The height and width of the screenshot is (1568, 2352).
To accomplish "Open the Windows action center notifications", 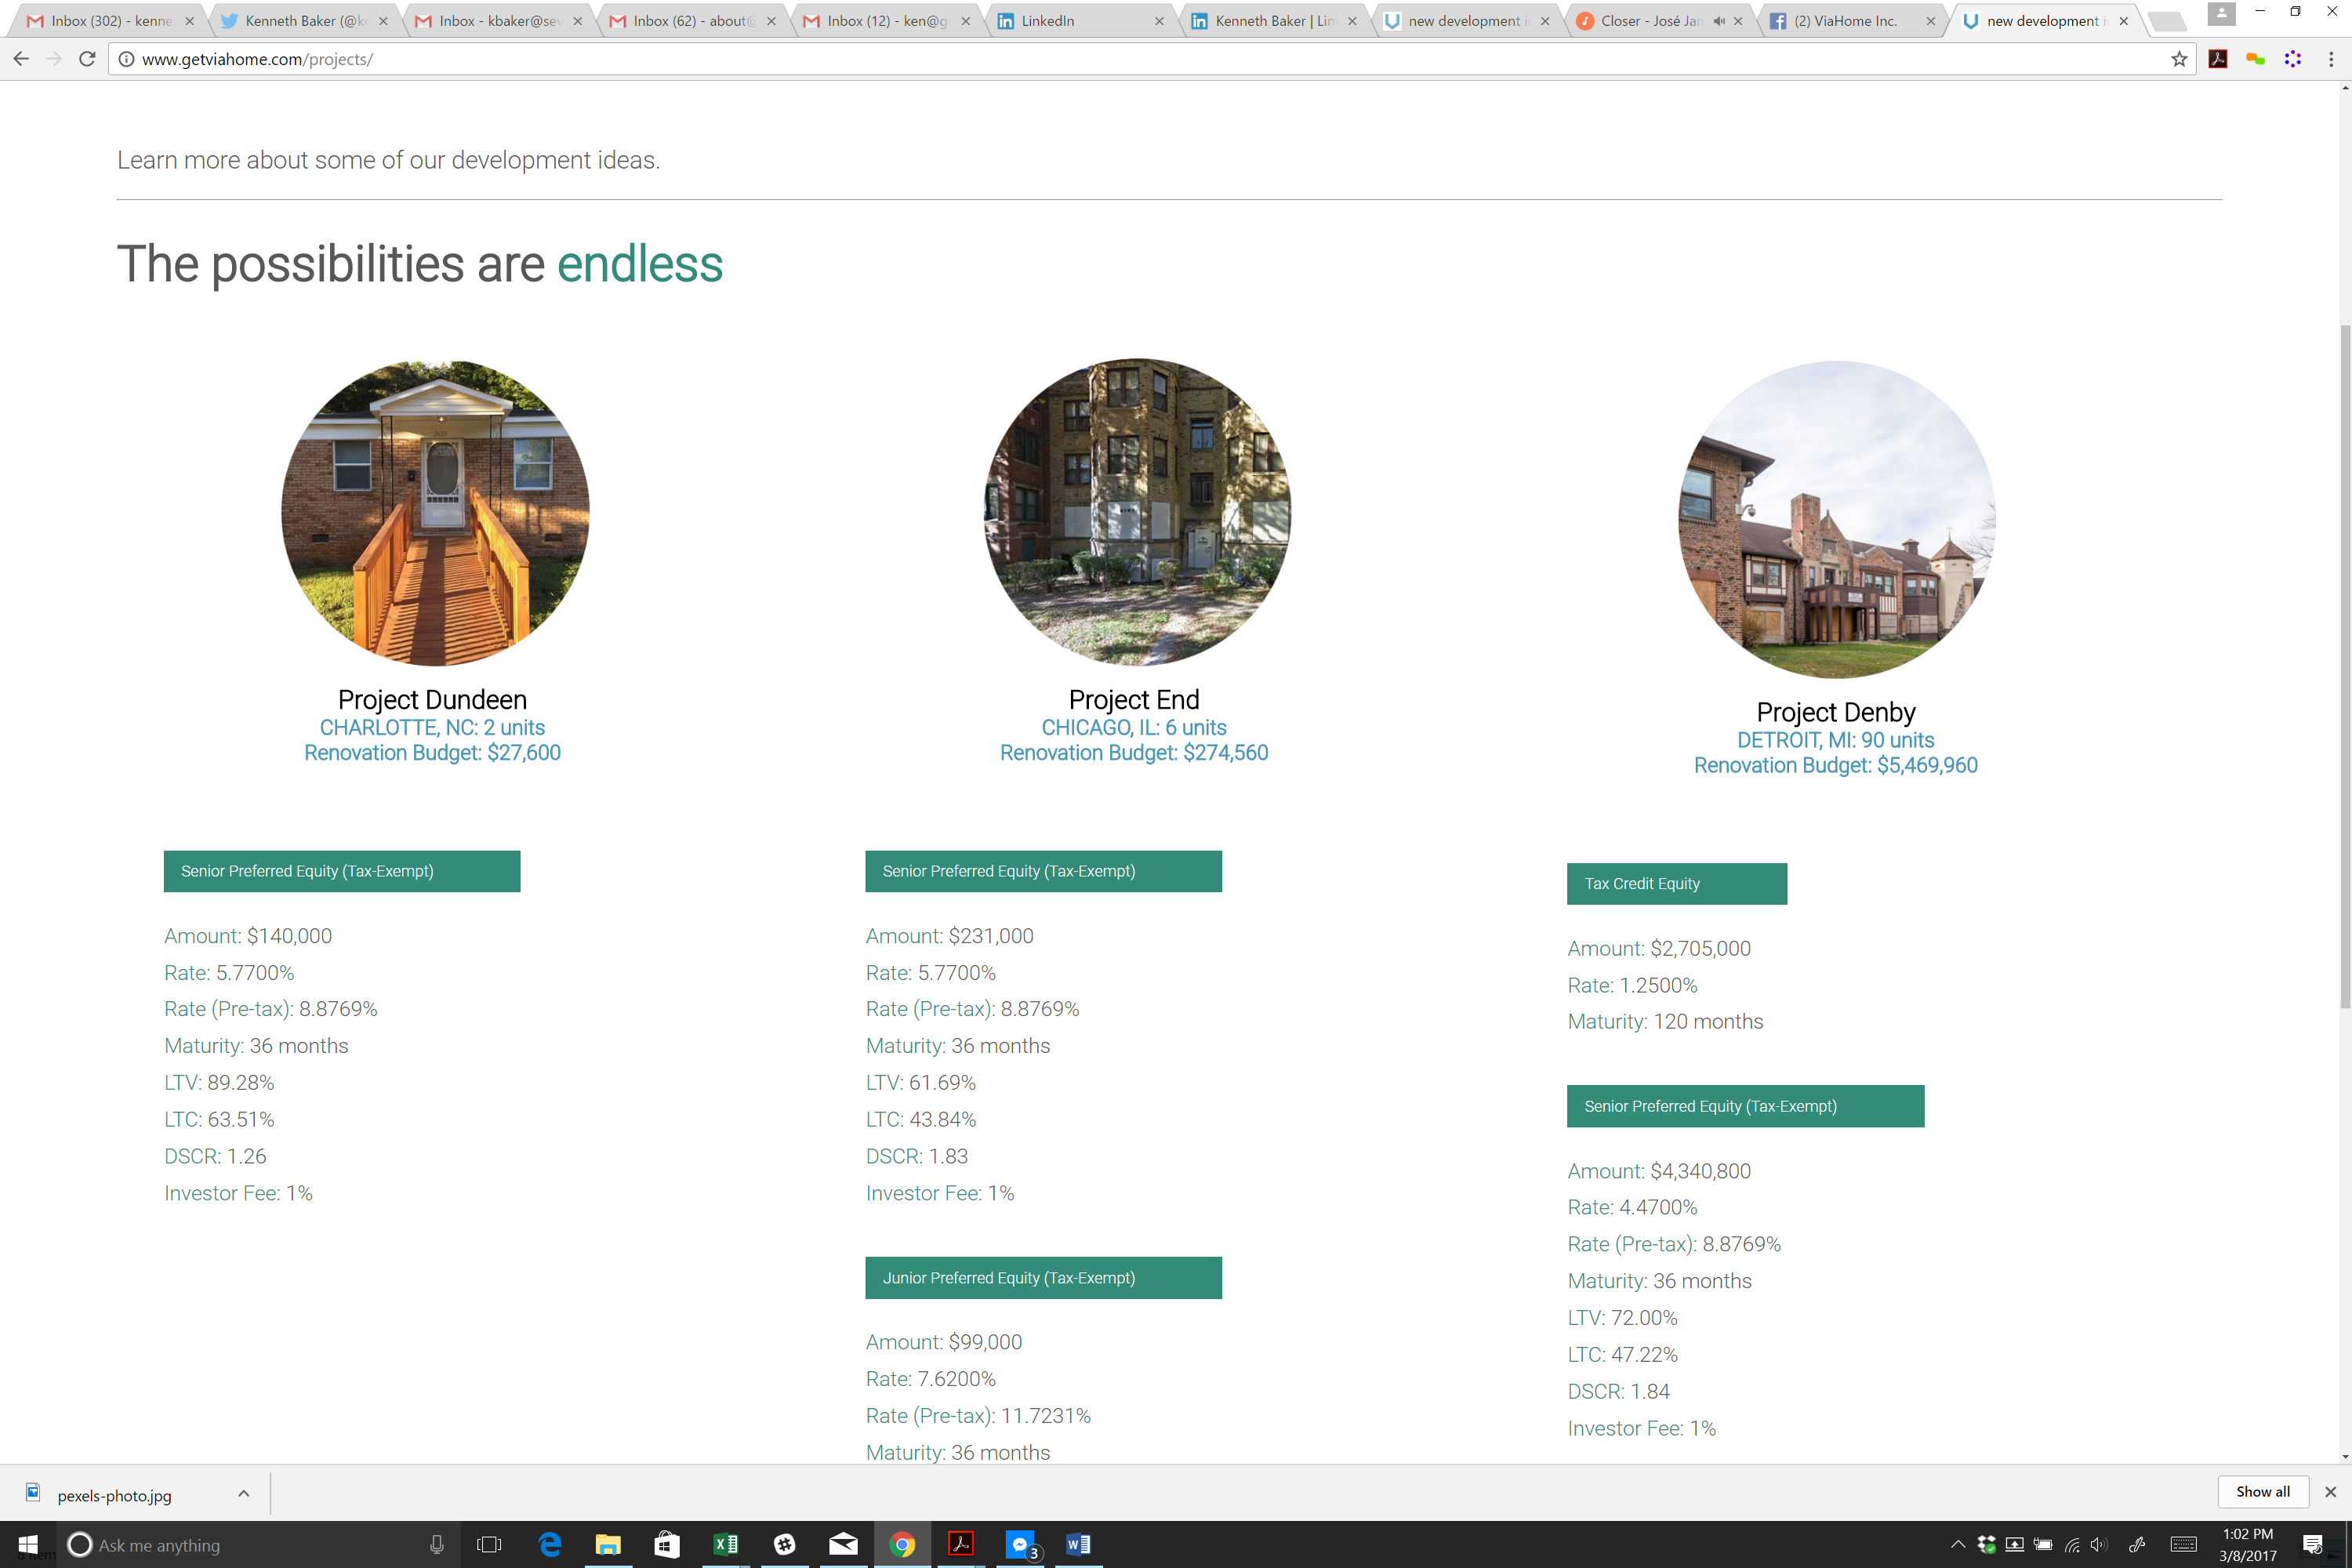I will point(2312,1544).
